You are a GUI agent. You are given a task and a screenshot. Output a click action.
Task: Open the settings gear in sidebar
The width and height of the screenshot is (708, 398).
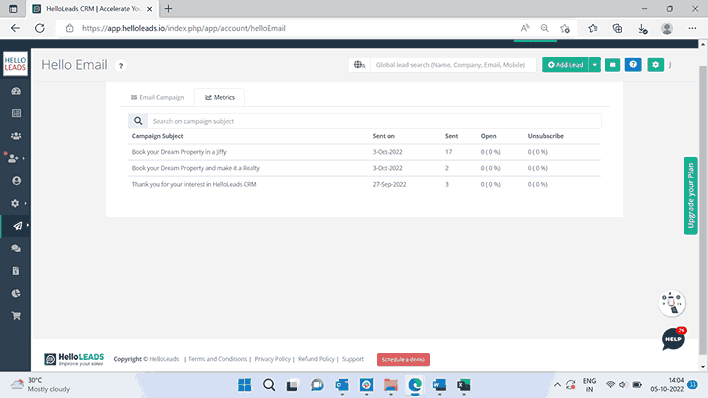pyautogui.click(x=15, y=203)
